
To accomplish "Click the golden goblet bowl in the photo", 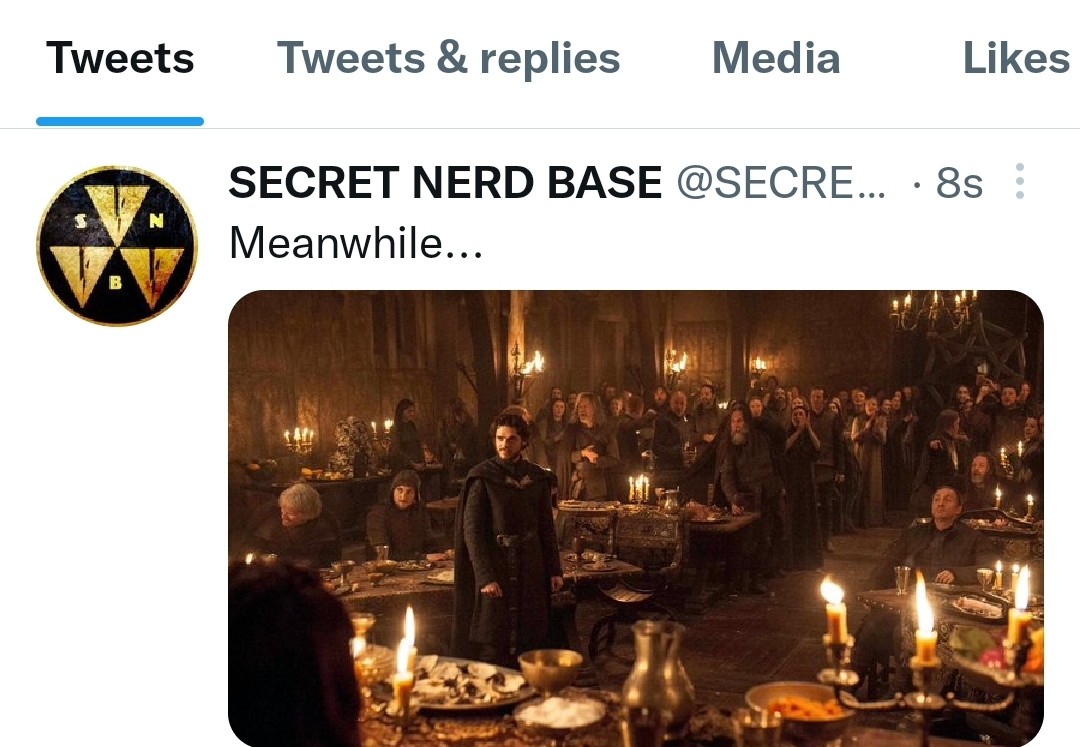I will pos(550,668).
